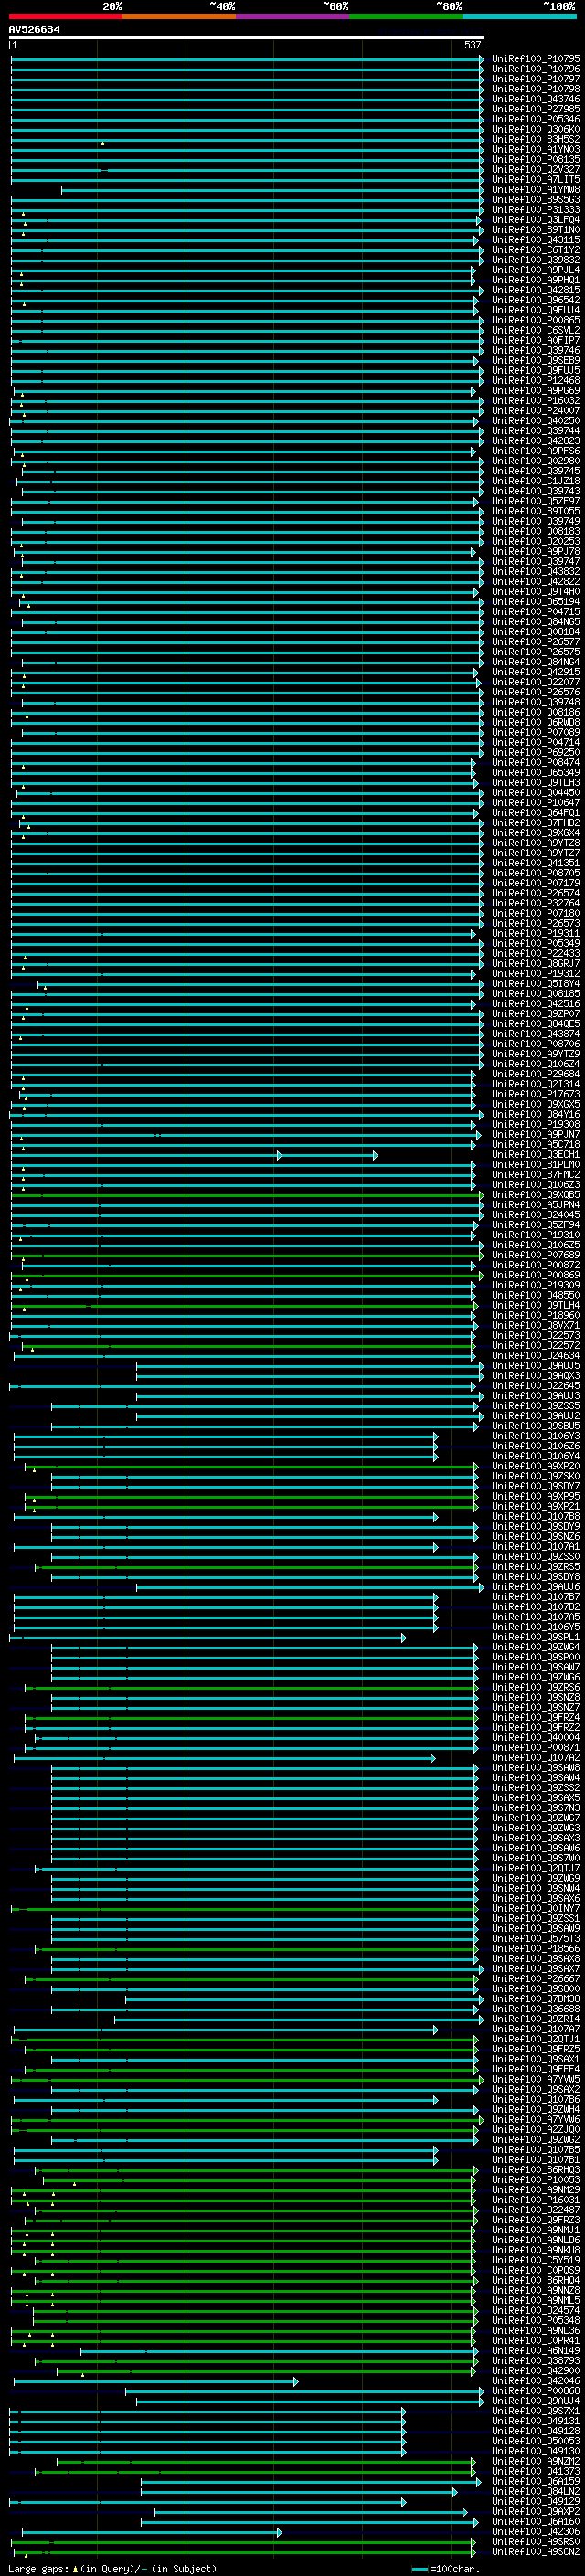Select label UniRef100_A0FIP7
Screen dimensions: 585x2576
coord(536,340)
